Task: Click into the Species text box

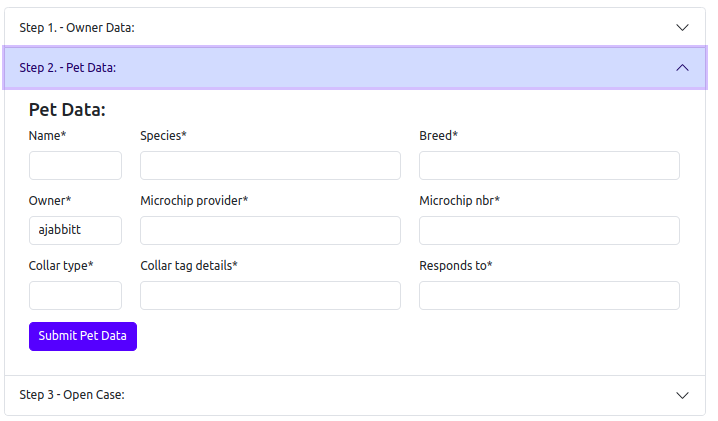Action: [x=270, y=166]
